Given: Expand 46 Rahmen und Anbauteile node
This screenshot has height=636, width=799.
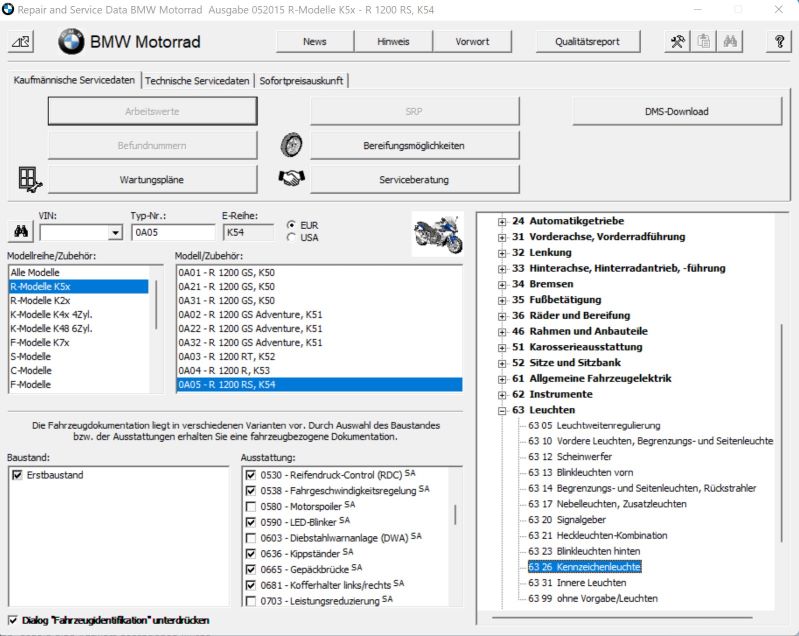Looking at the screenshot, I should pos(502,332).
